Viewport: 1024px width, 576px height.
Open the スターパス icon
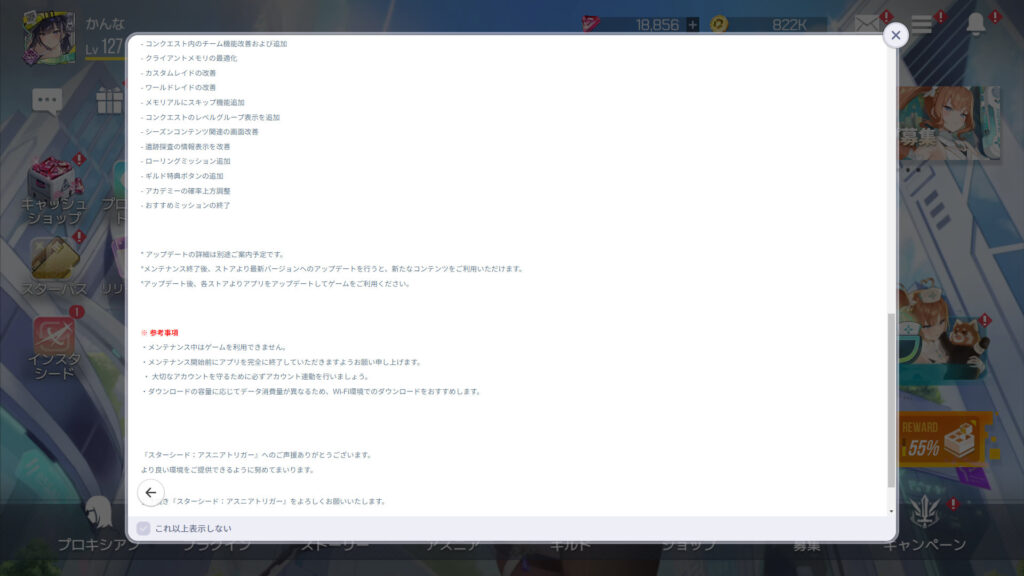pyautogui.click(x=54, y=266)
